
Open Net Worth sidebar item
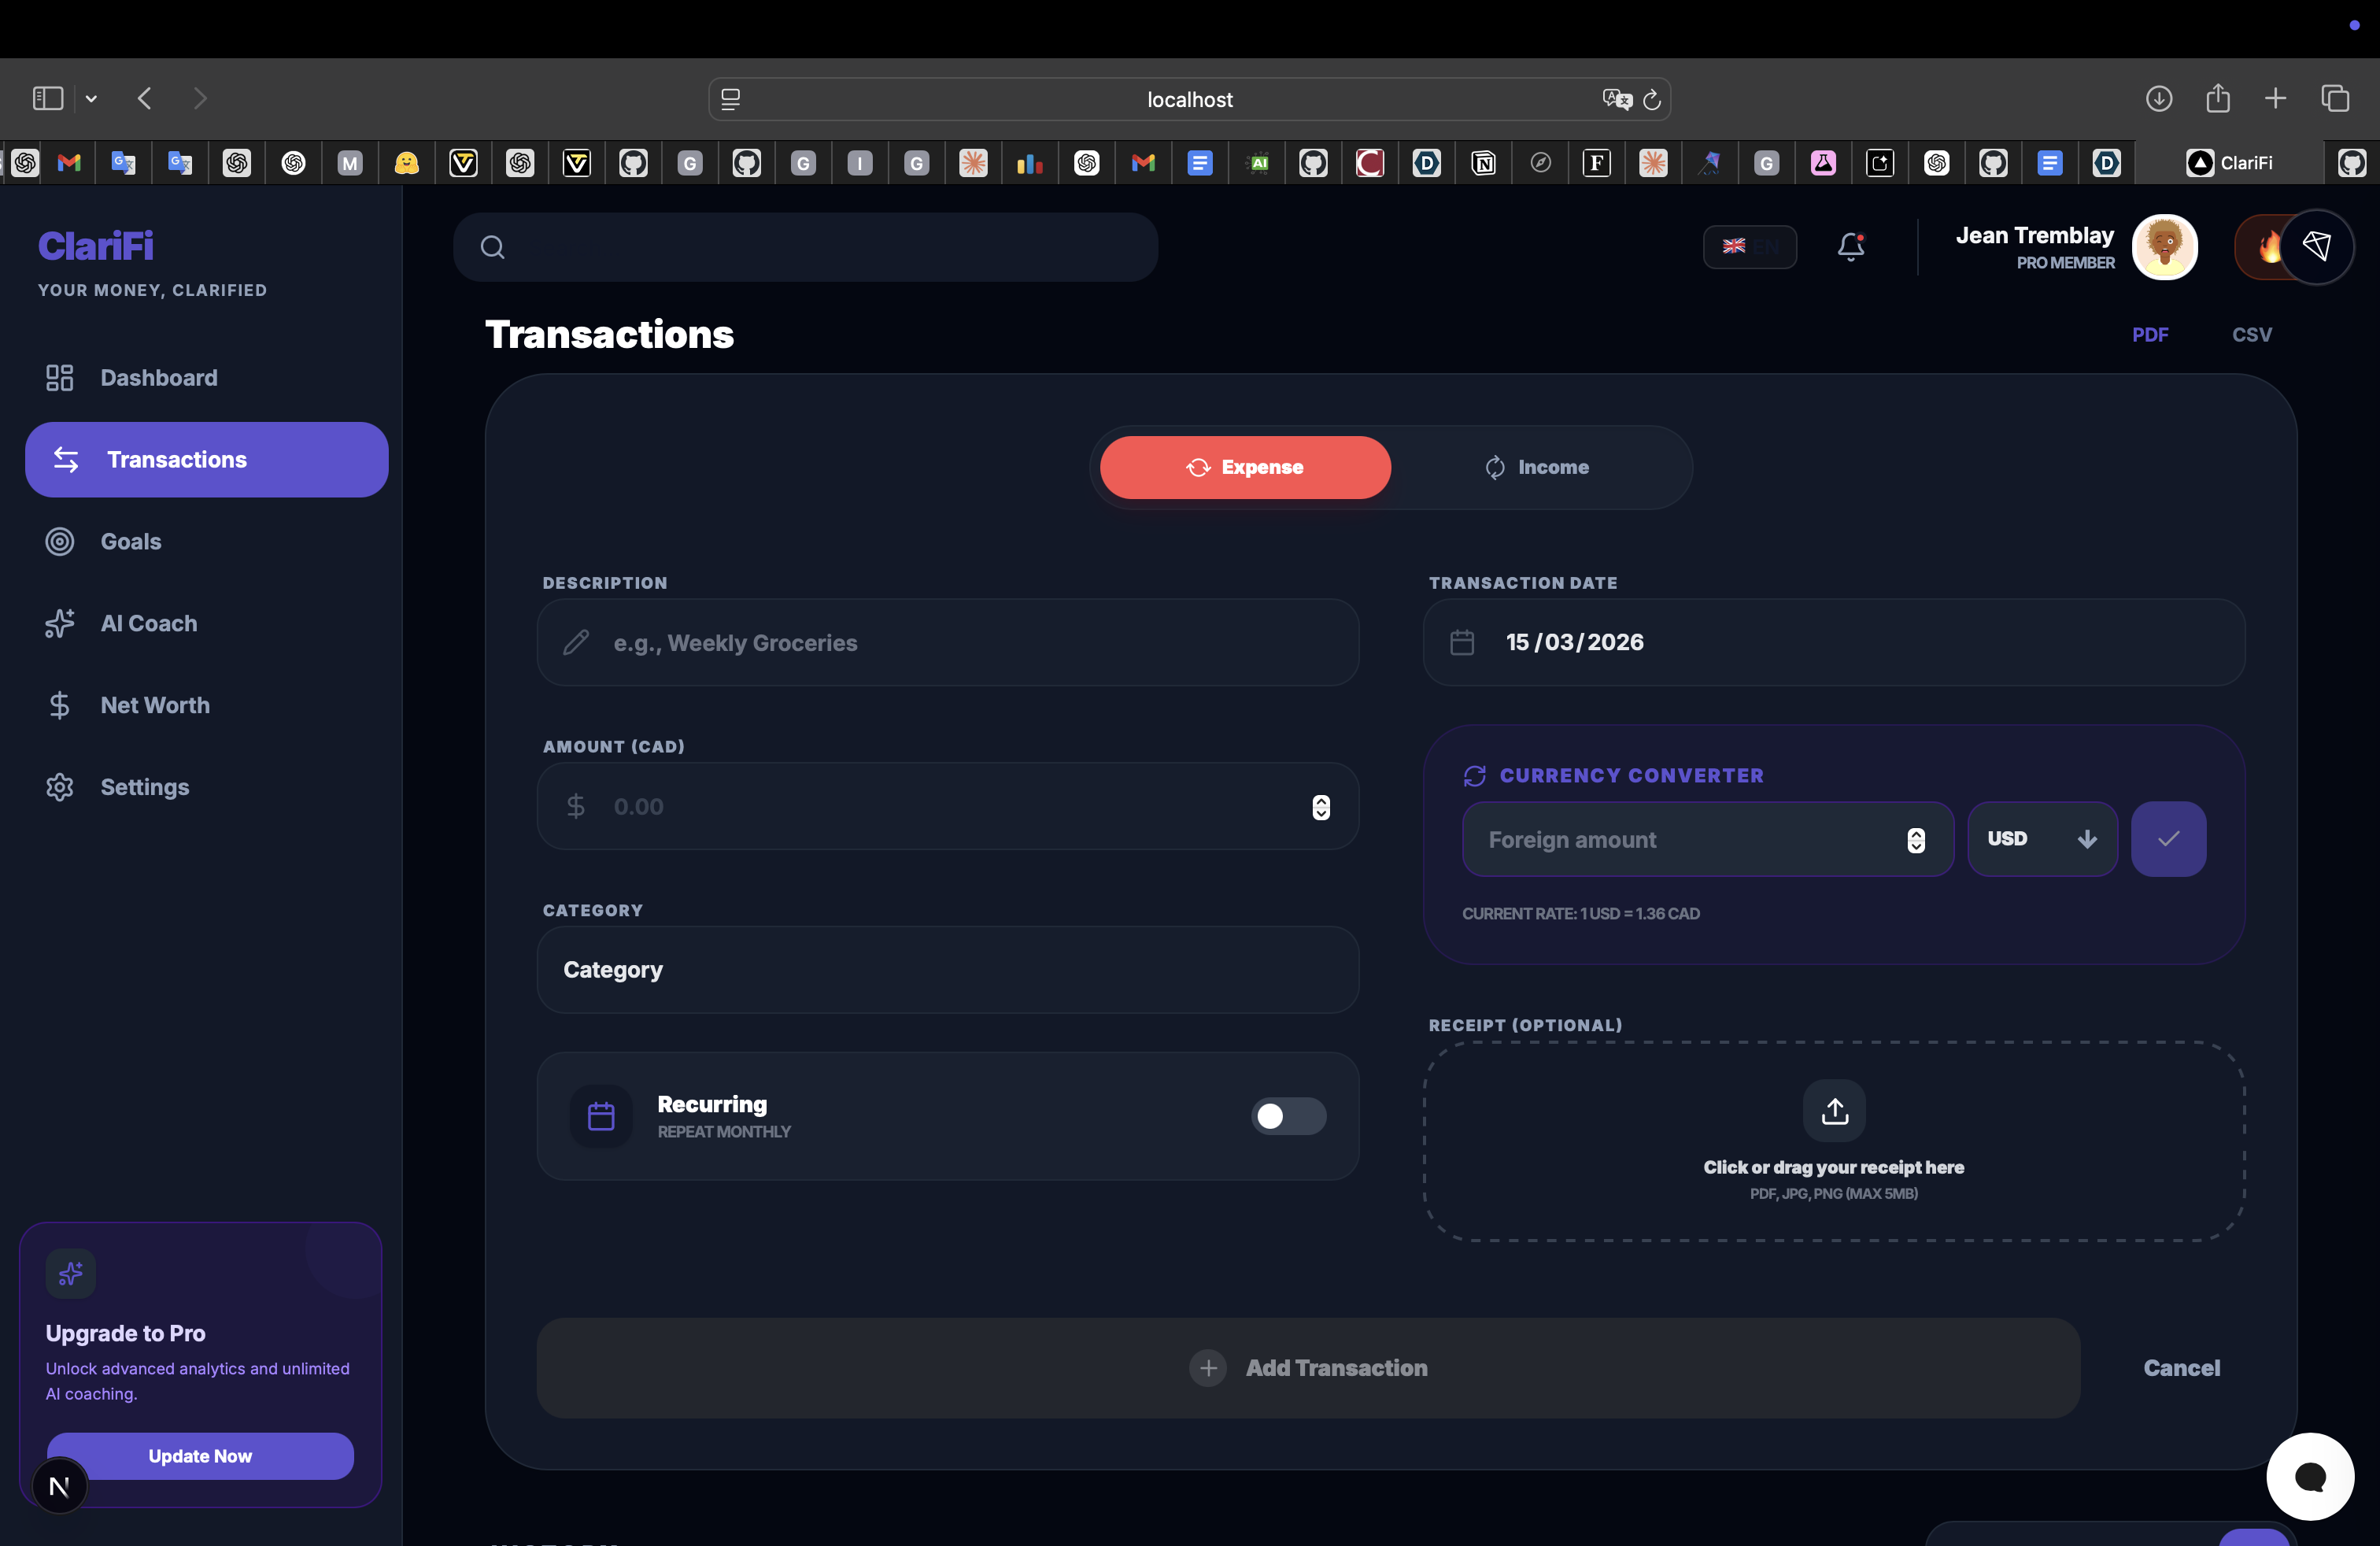coord(155,705)
